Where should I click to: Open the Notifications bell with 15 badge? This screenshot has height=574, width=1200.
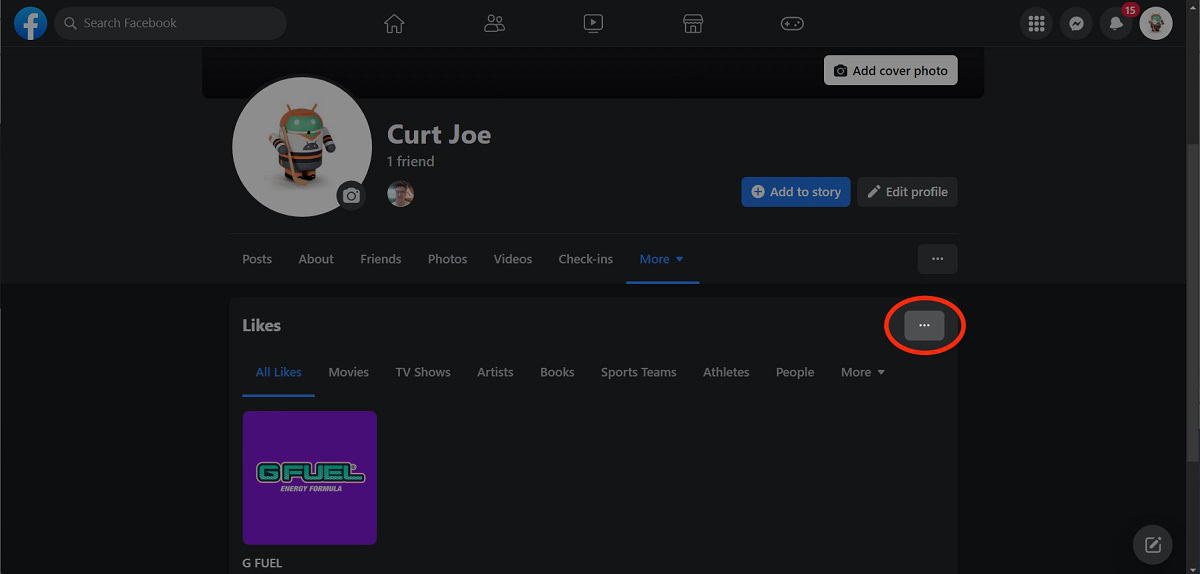pyautogui.click(x=1116, y=23)
